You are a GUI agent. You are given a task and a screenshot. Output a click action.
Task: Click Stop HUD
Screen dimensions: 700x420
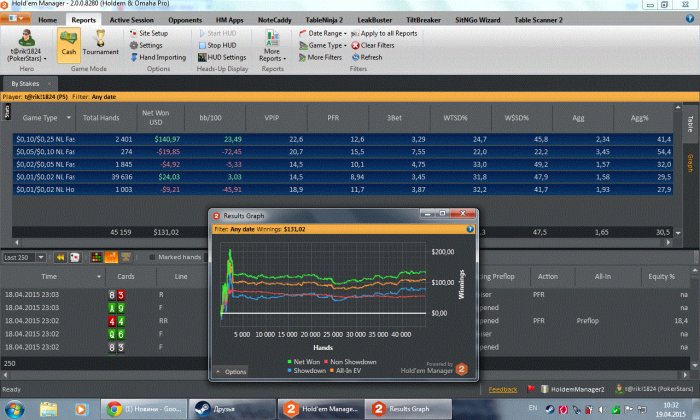(x=217, y=46)
